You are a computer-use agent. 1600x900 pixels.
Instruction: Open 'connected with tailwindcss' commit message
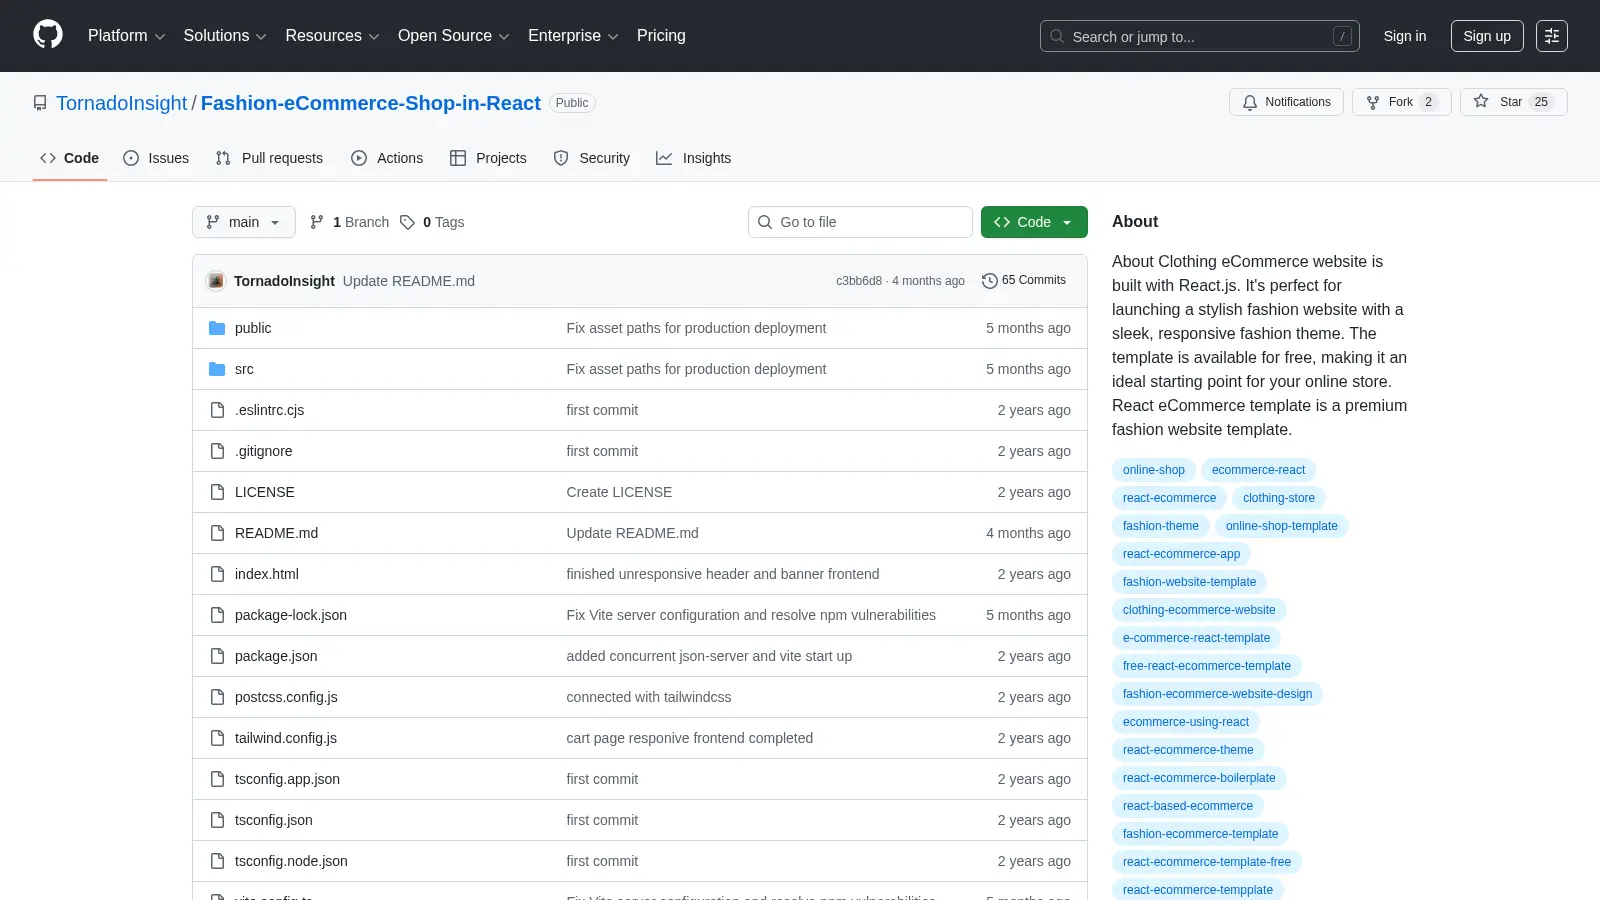(x=649, y=697)
